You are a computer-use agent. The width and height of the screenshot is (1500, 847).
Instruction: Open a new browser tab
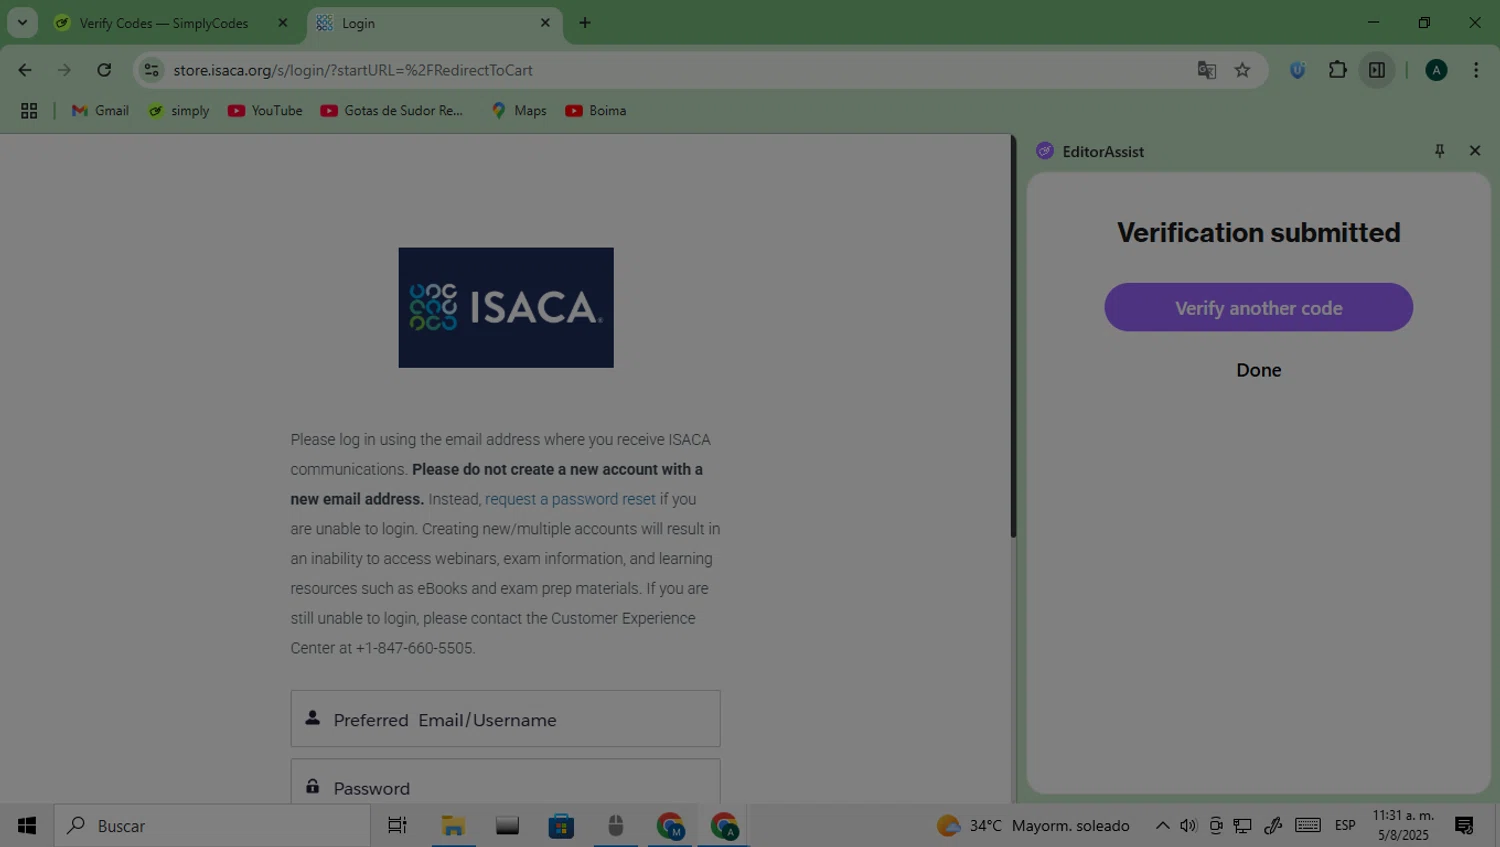point(585,23)
